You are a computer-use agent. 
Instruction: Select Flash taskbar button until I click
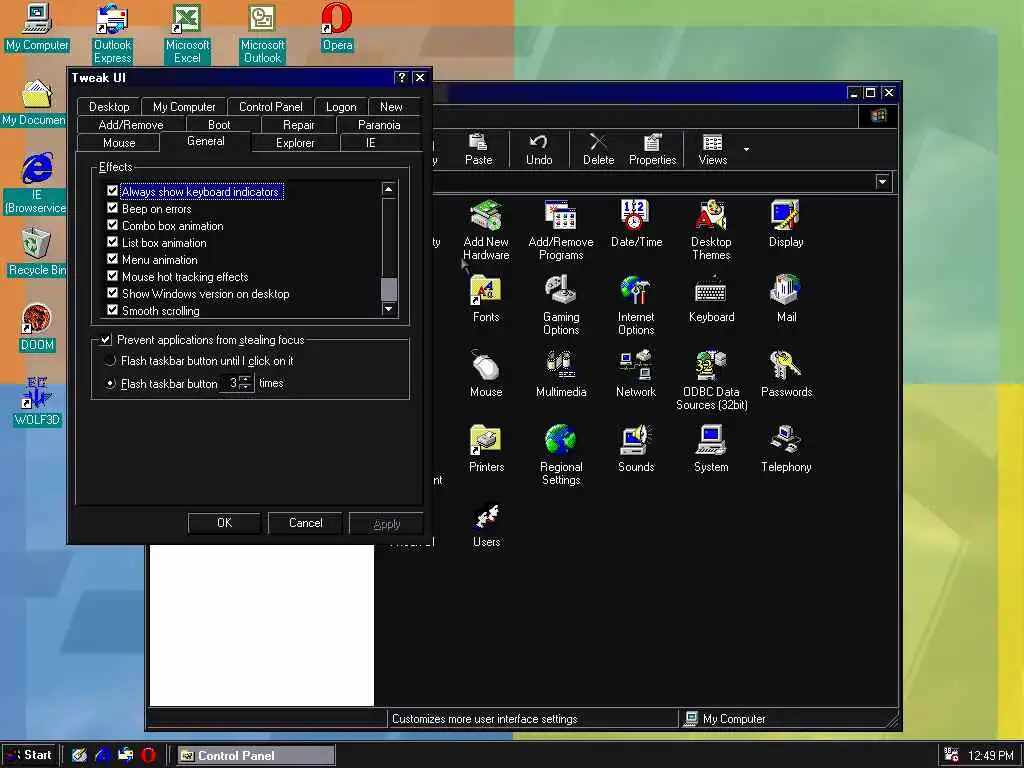pos(110,360)
